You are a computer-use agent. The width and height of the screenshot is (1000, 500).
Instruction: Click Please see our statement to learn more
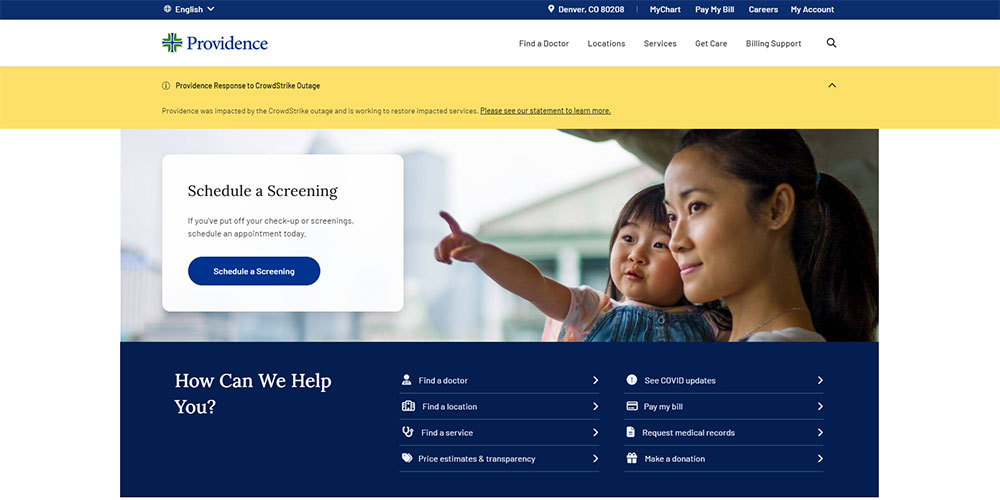tap(545, 110)
